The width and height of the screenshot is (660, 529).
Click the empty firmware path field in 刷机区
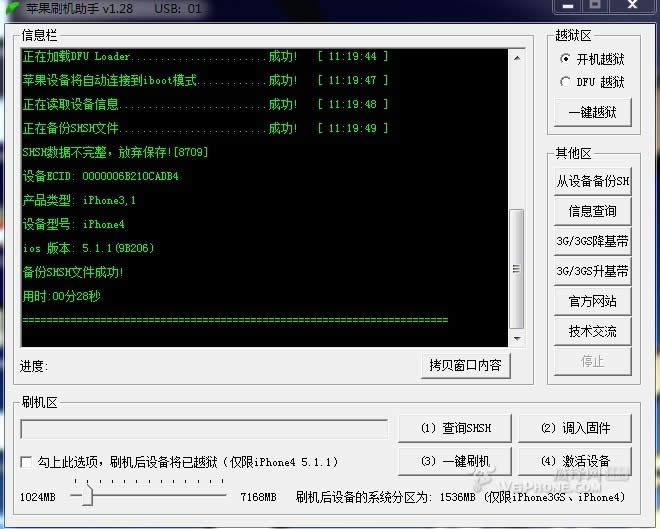click(204, 429)
